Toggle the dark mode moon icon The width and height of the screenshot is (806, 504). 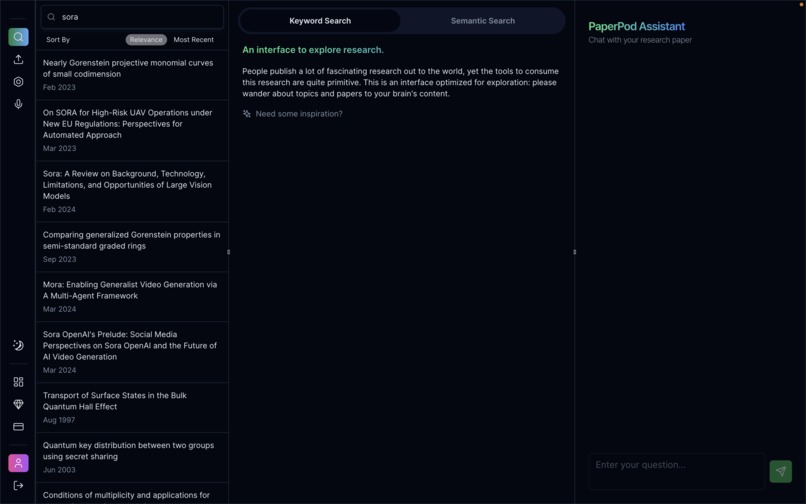click(19, 345)
